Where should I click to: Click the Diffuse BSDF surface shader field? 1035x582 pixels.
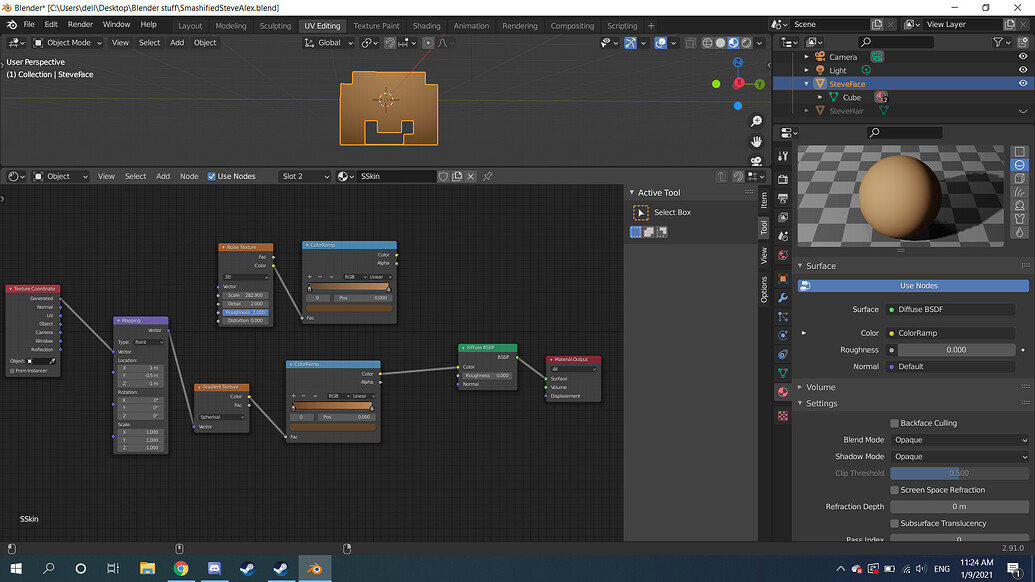click(950, 309)
